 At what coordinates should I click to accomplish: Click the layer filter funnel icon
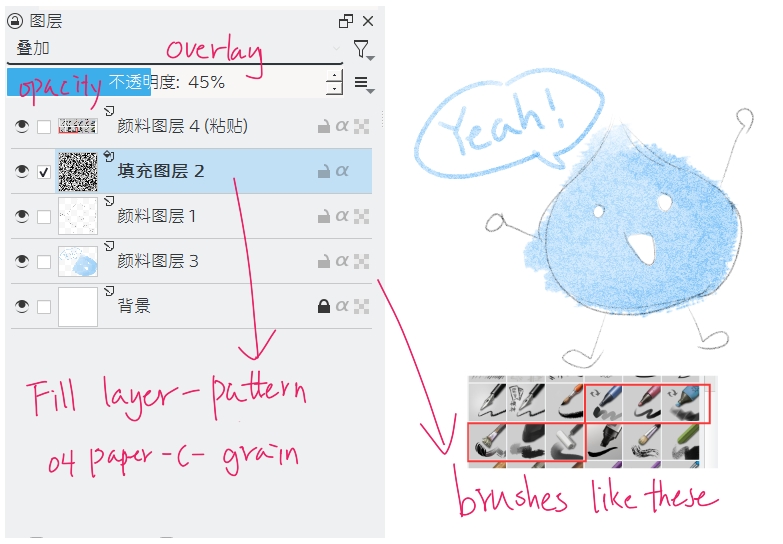363,50
